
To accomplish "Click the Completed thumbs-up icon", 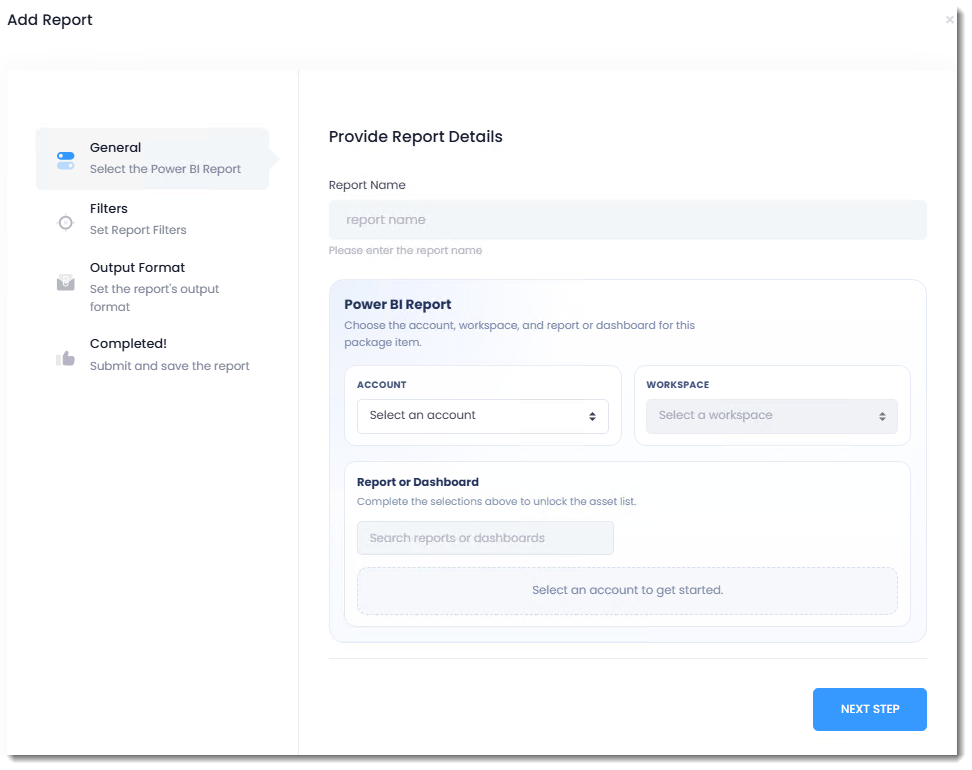I will tap(66, 358).
